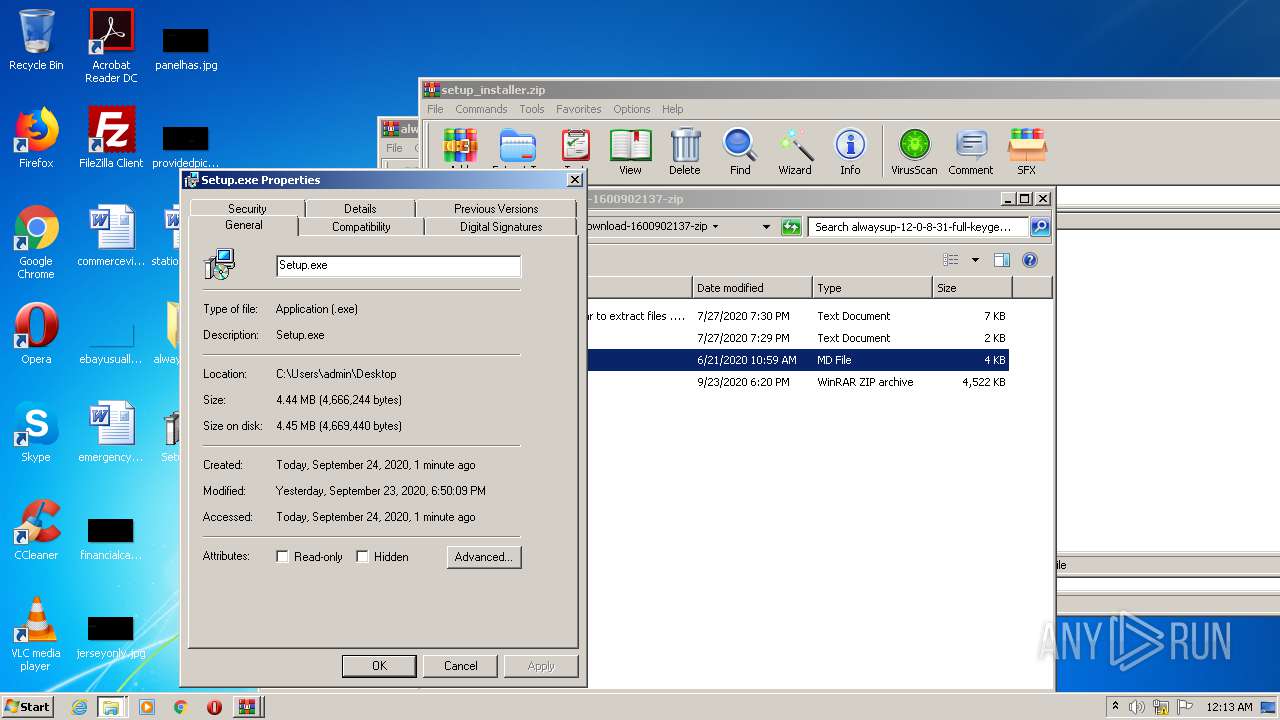
Task: Expand the address bar path dropdown
Action: click(767, 227)
